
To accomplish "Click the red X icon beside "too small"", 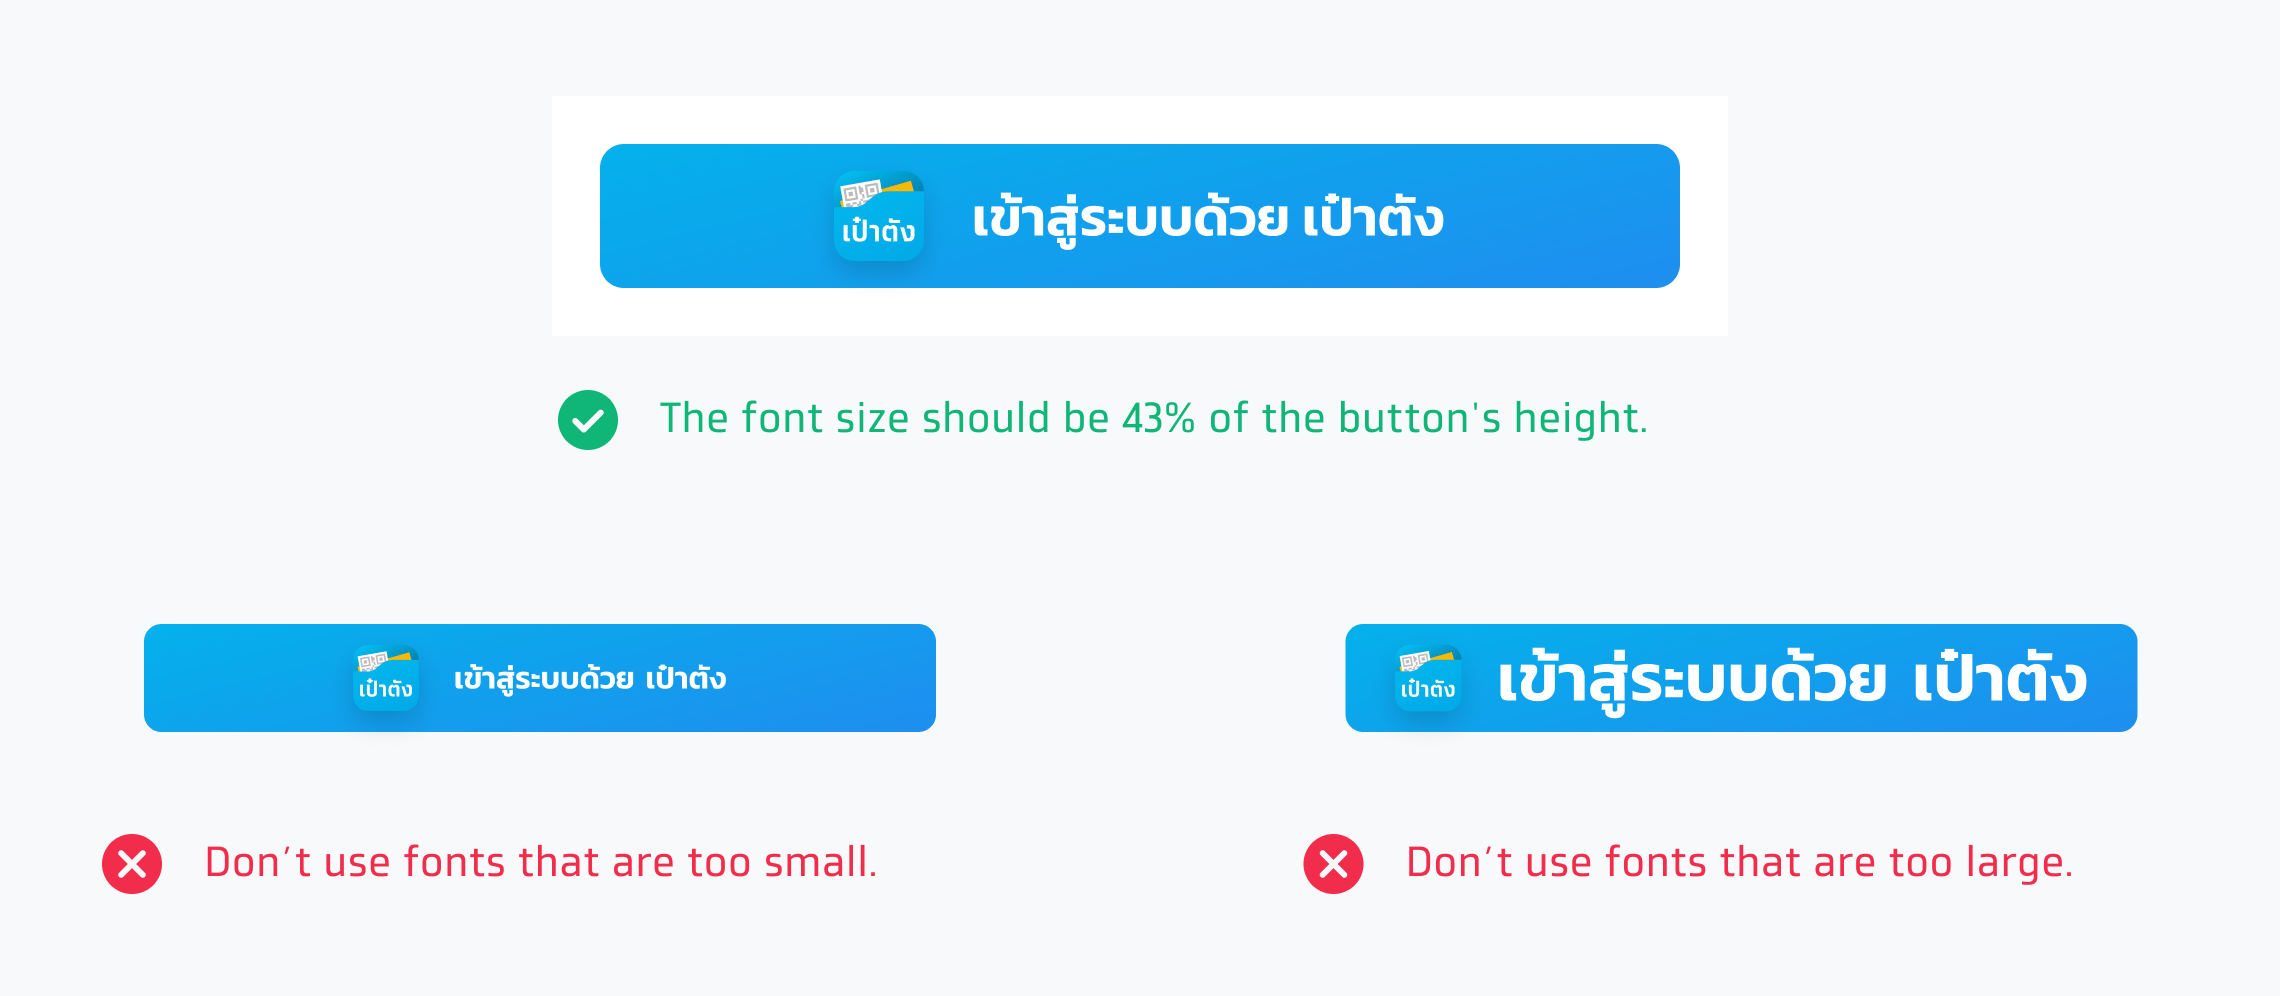I will [132, 864].
